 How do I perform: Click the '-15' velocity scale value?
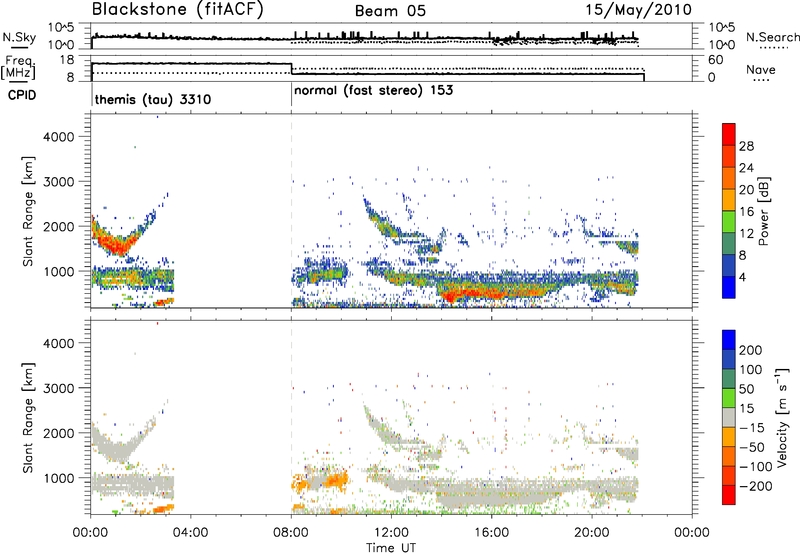pos(751,428)
